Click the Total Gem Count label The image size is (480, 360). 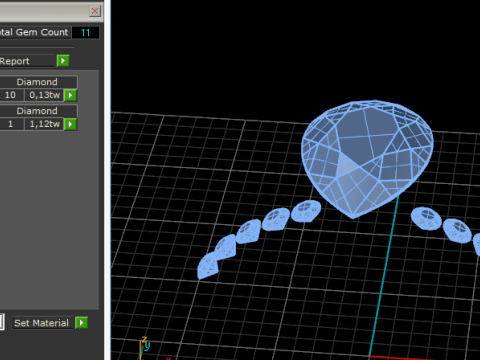tap(34, 32)
